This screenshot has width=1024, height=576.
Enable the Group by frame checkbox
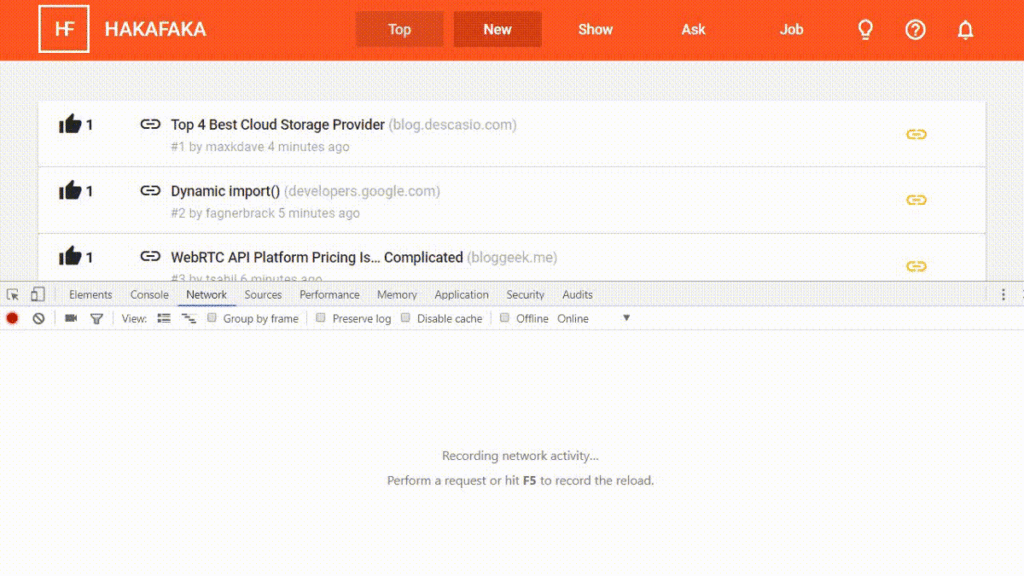tap(210, 318)
